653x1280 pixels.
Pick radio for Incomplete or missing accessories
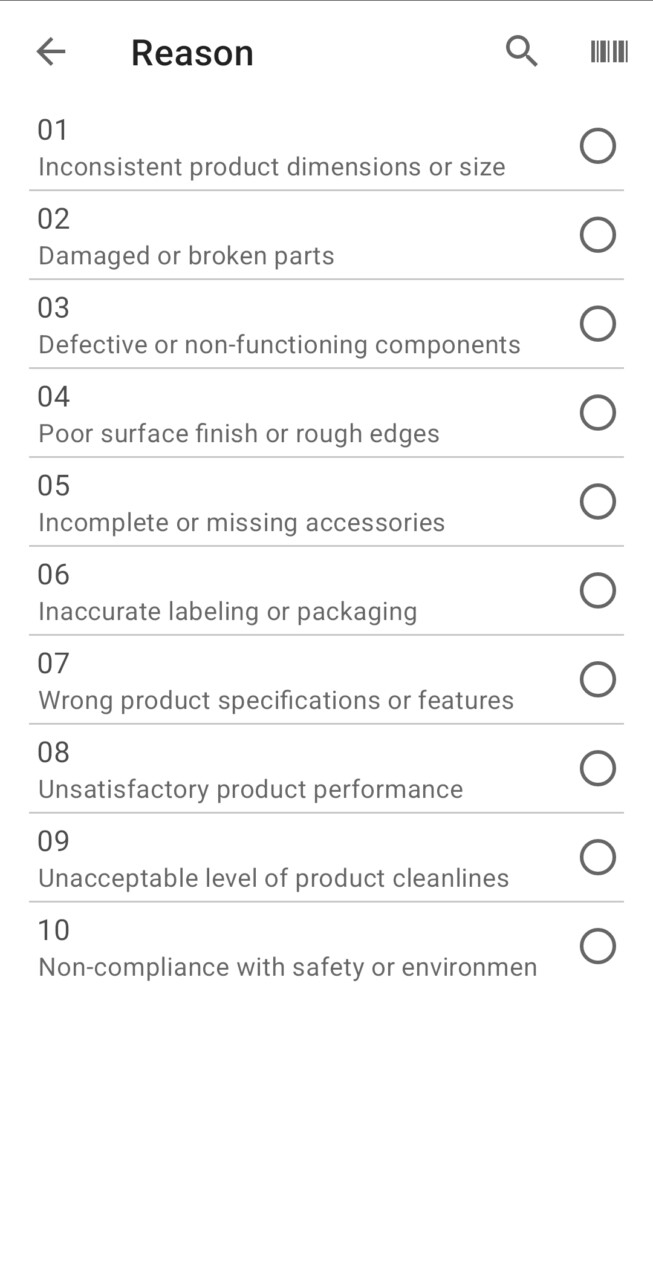click(x=597, y=502)
